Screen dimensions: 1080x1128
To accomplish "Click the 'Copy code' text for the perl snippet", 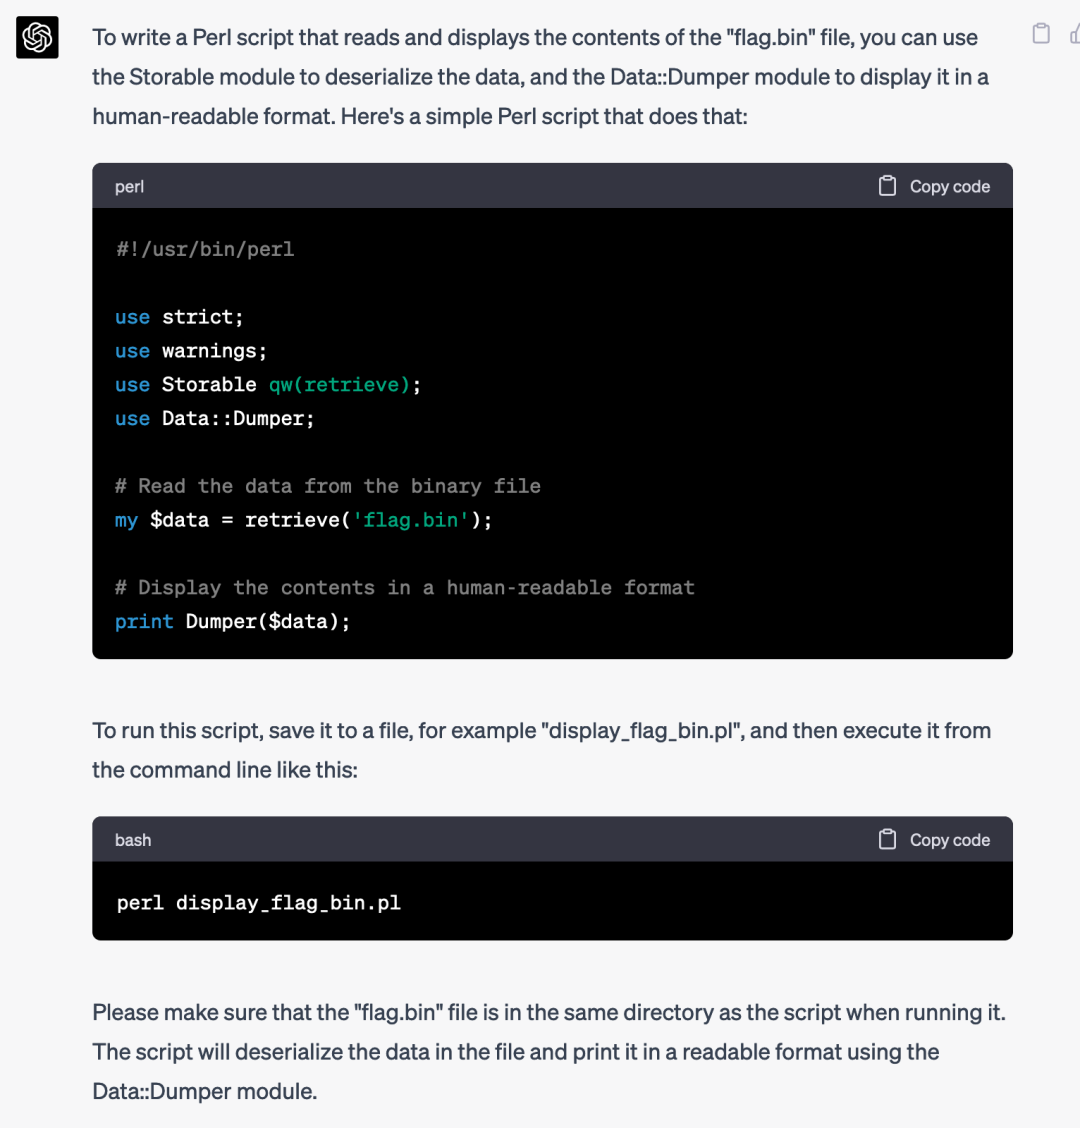I will pos(950,186).
